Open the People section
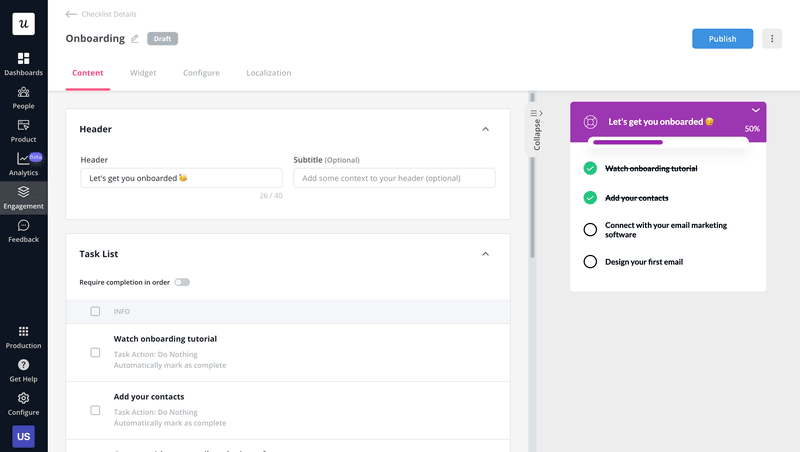The width and height of the screenshot is (800, 452). tap(23, 98)
